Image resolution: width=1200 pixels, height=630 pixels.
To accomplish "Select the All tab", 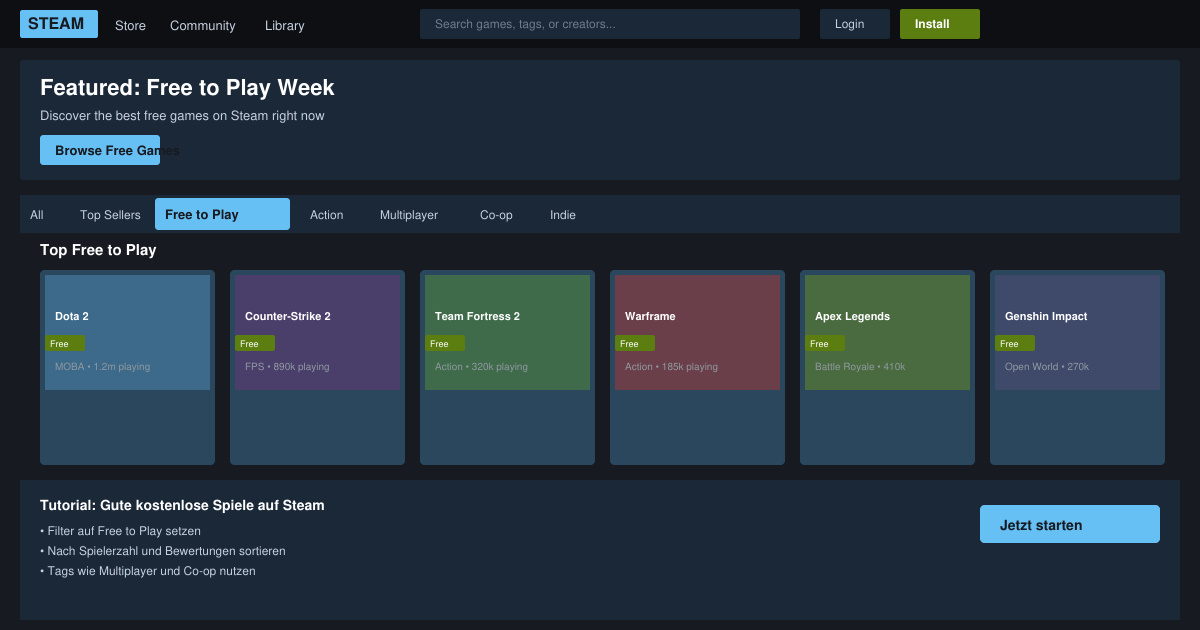I will pos(37,215).
